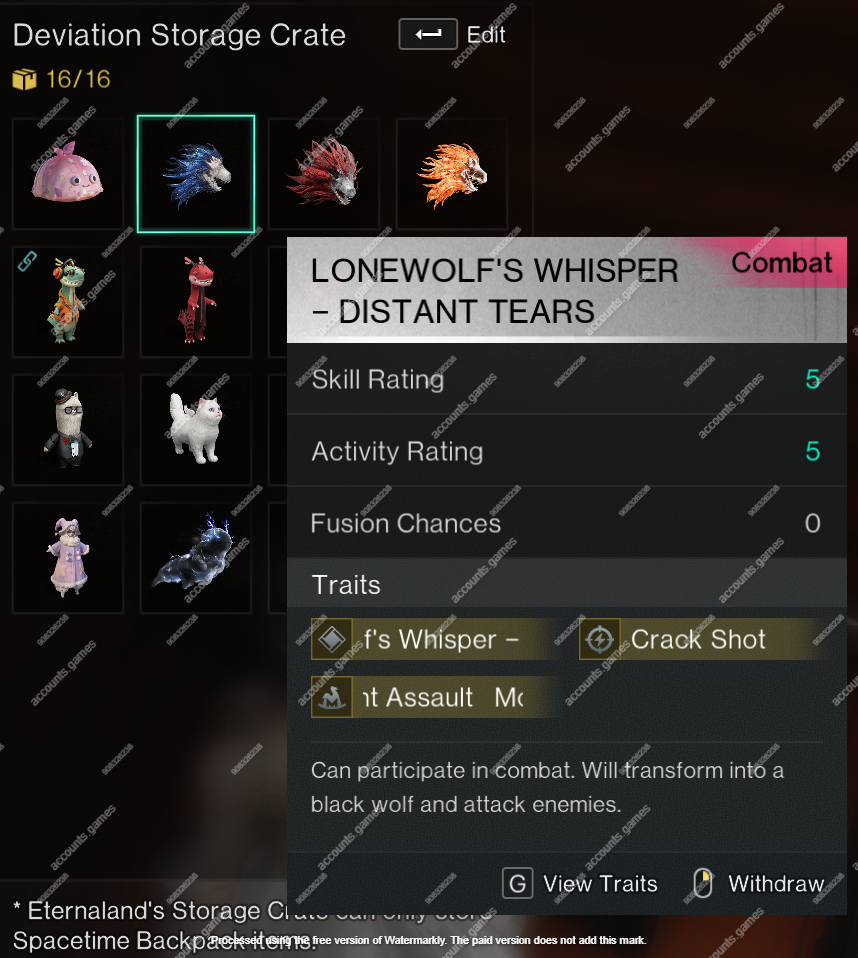
Task: Select the red dragon figure deviation
Action: pyautogui.click(x=196, y=302)
